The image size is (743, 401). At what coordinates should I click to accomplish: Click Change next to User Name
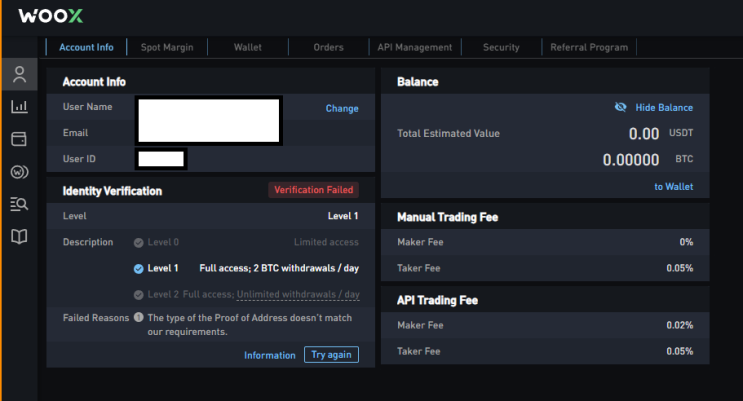(342, 109)
